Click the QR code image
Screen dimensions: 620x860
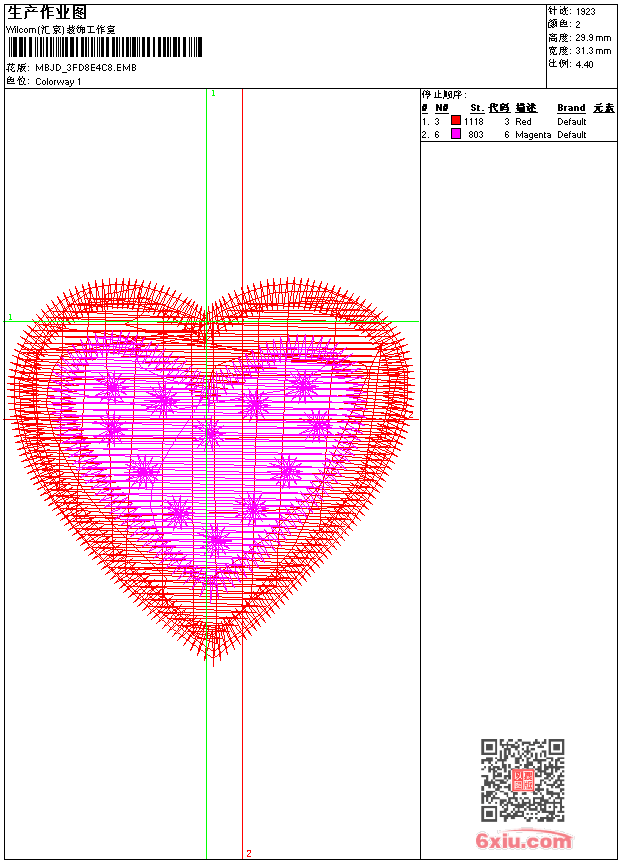[x=522, y=780]
